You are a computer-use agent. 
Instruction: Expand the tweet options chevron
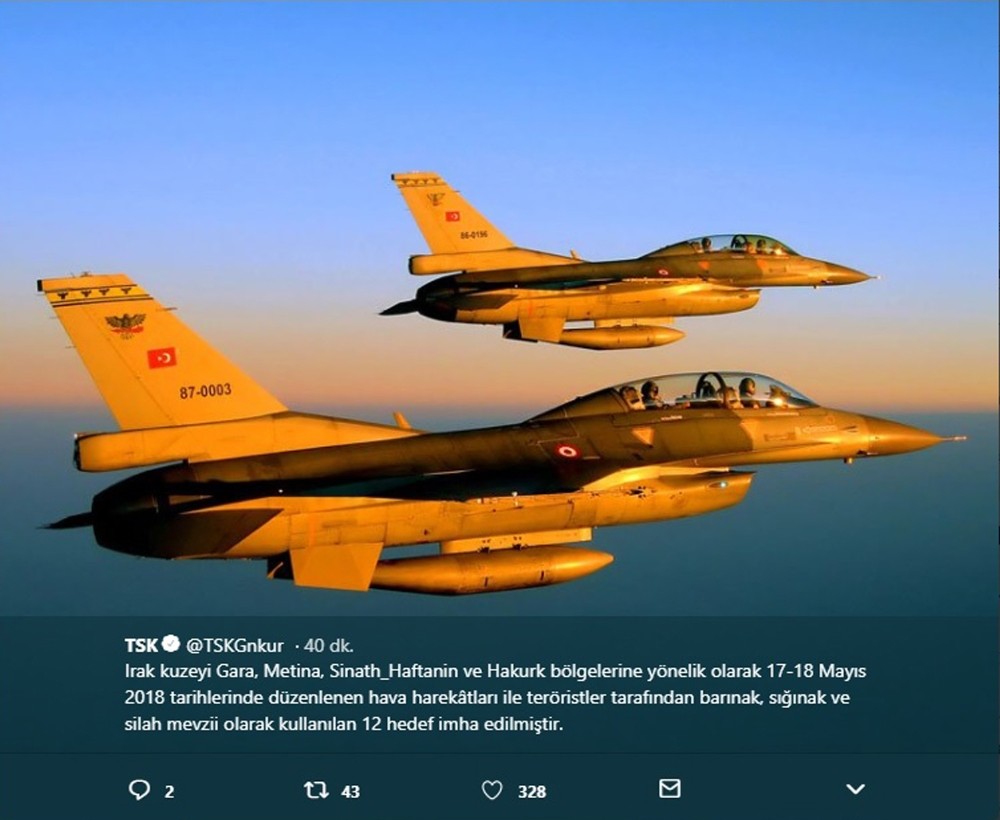[x=855, y=789]
